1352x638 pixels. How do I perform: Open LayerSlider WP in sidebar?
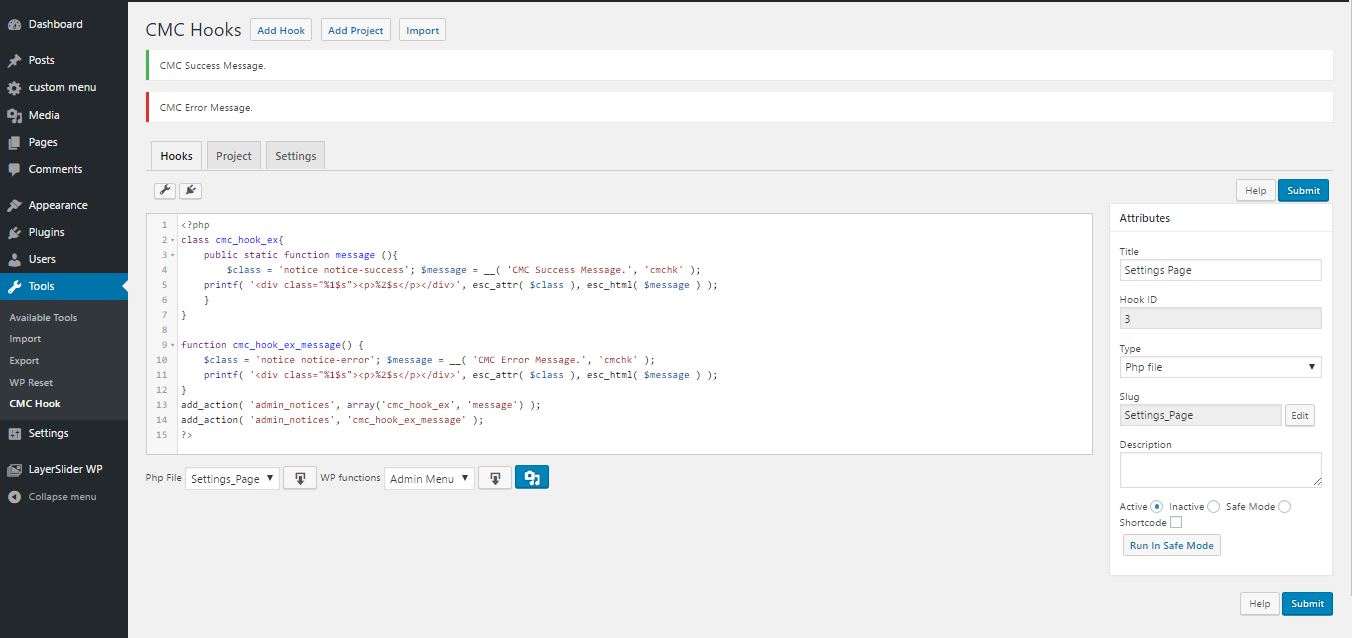64,469
